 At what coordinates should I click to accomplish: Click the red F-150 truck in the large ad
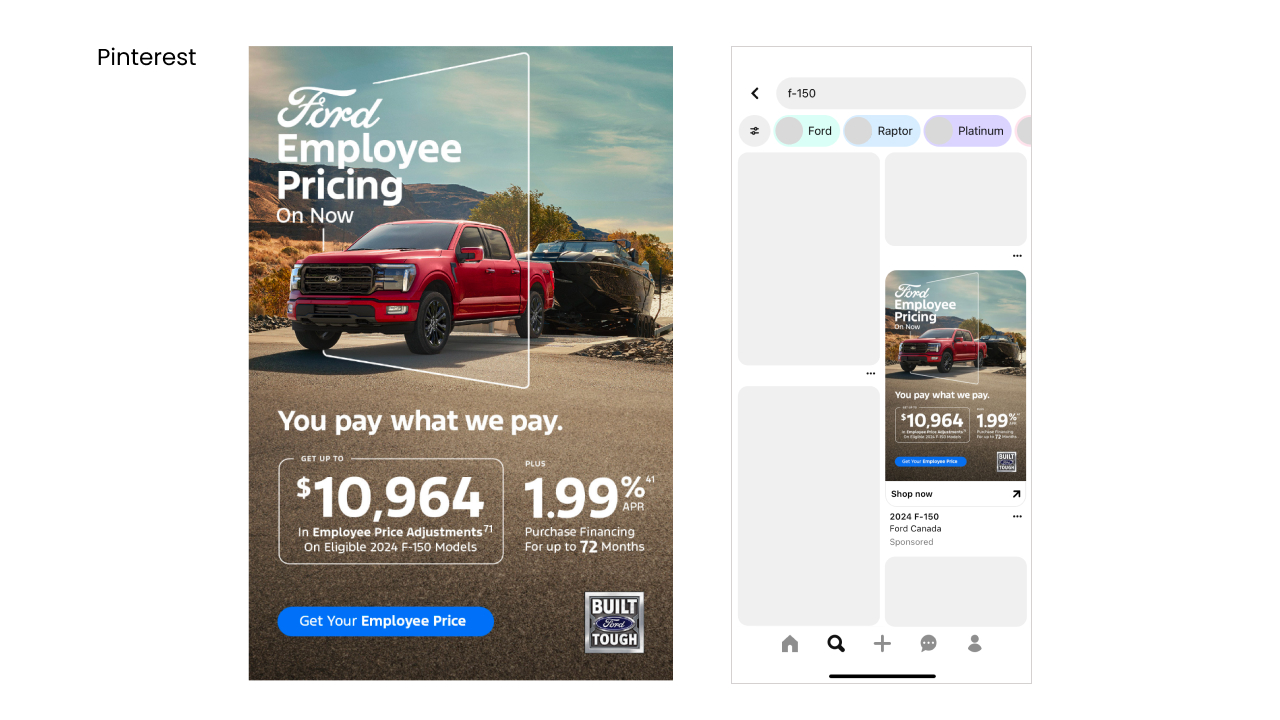[420, 287]
